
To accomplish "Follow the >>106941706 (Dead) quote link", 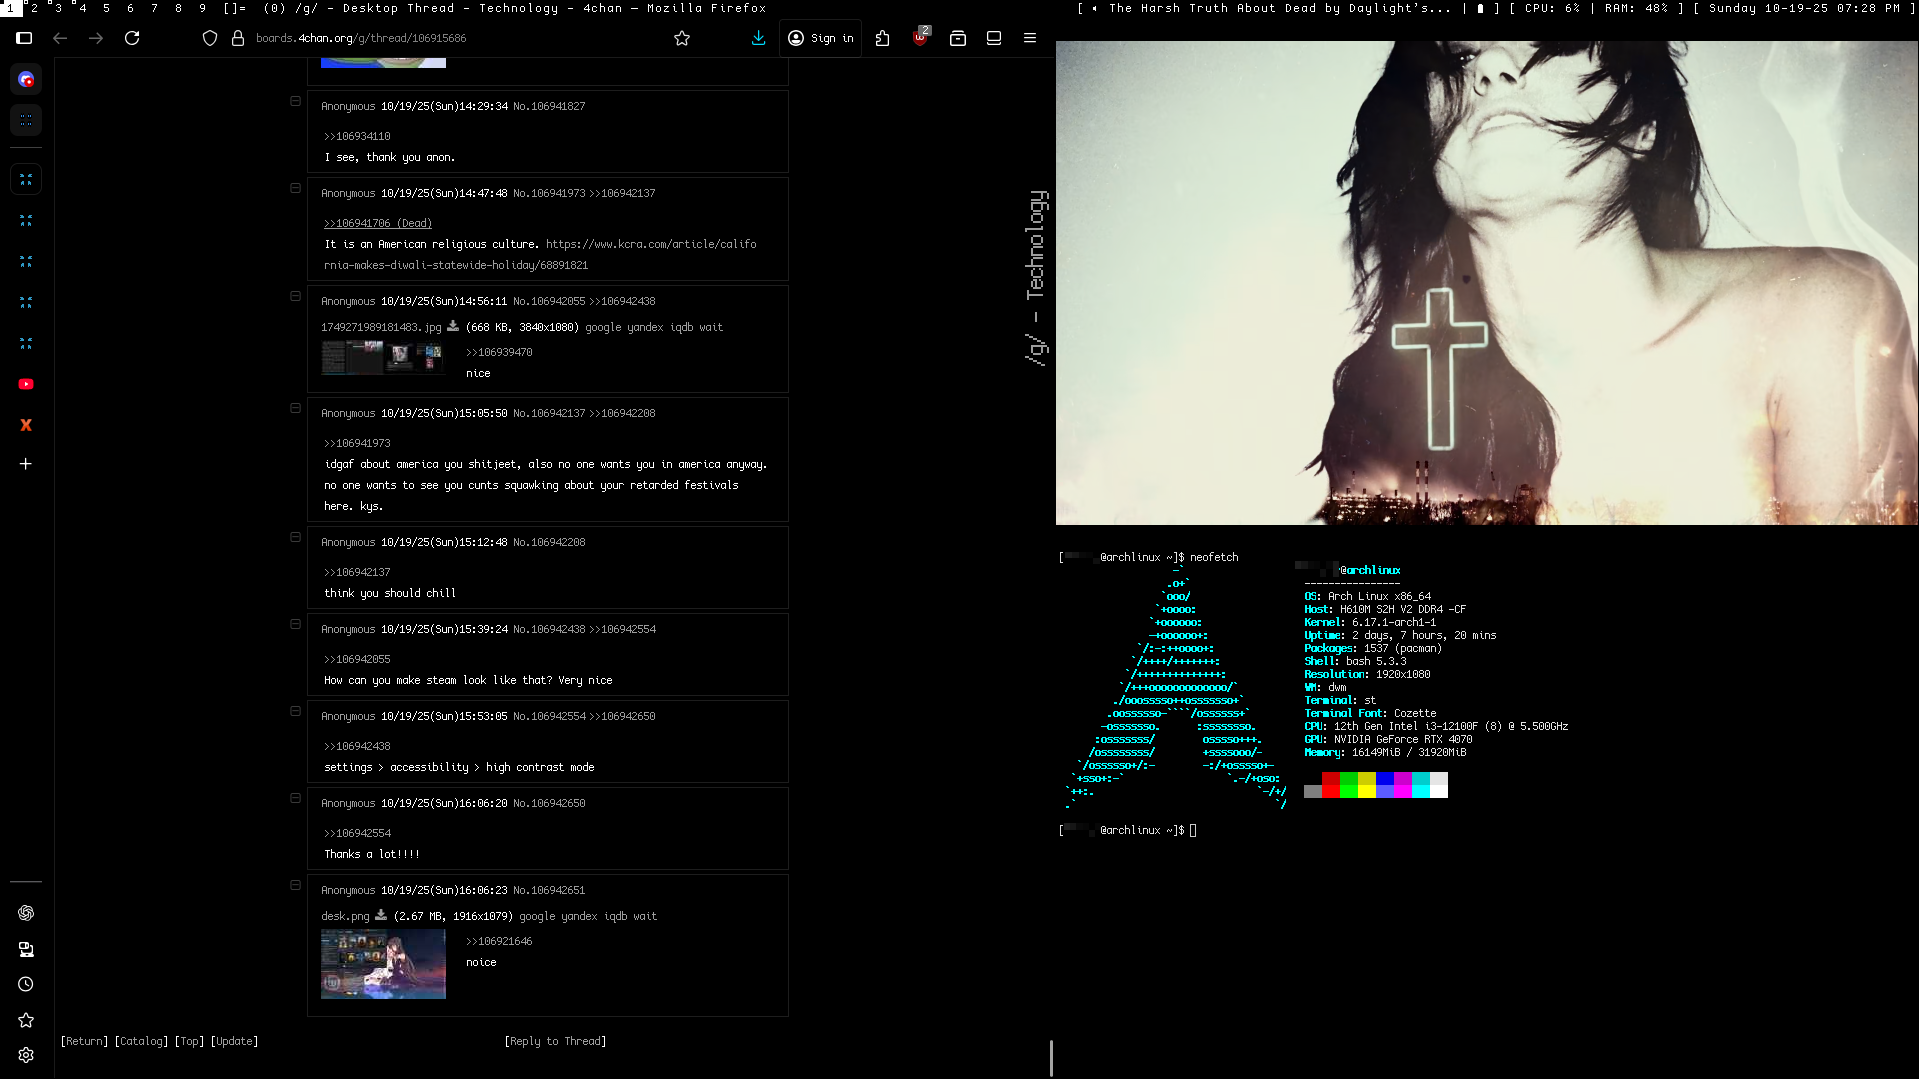I will tap(378, 223).
